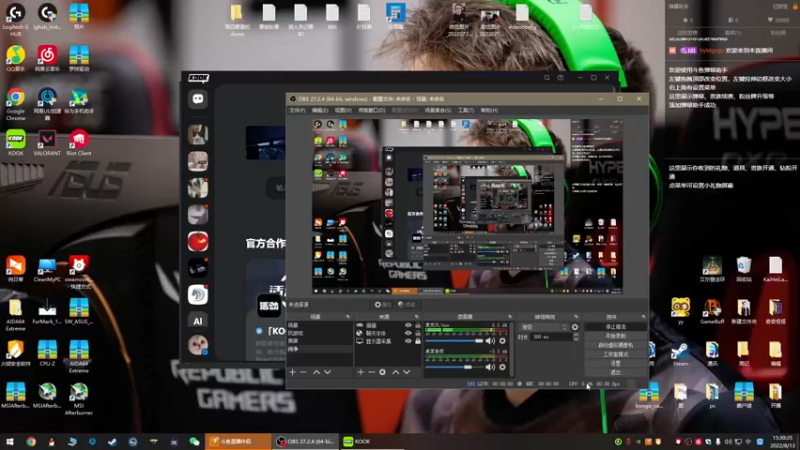The image size is (800, 450).
Task: Move source up in OBS sources panel
Action: (395, 372)
